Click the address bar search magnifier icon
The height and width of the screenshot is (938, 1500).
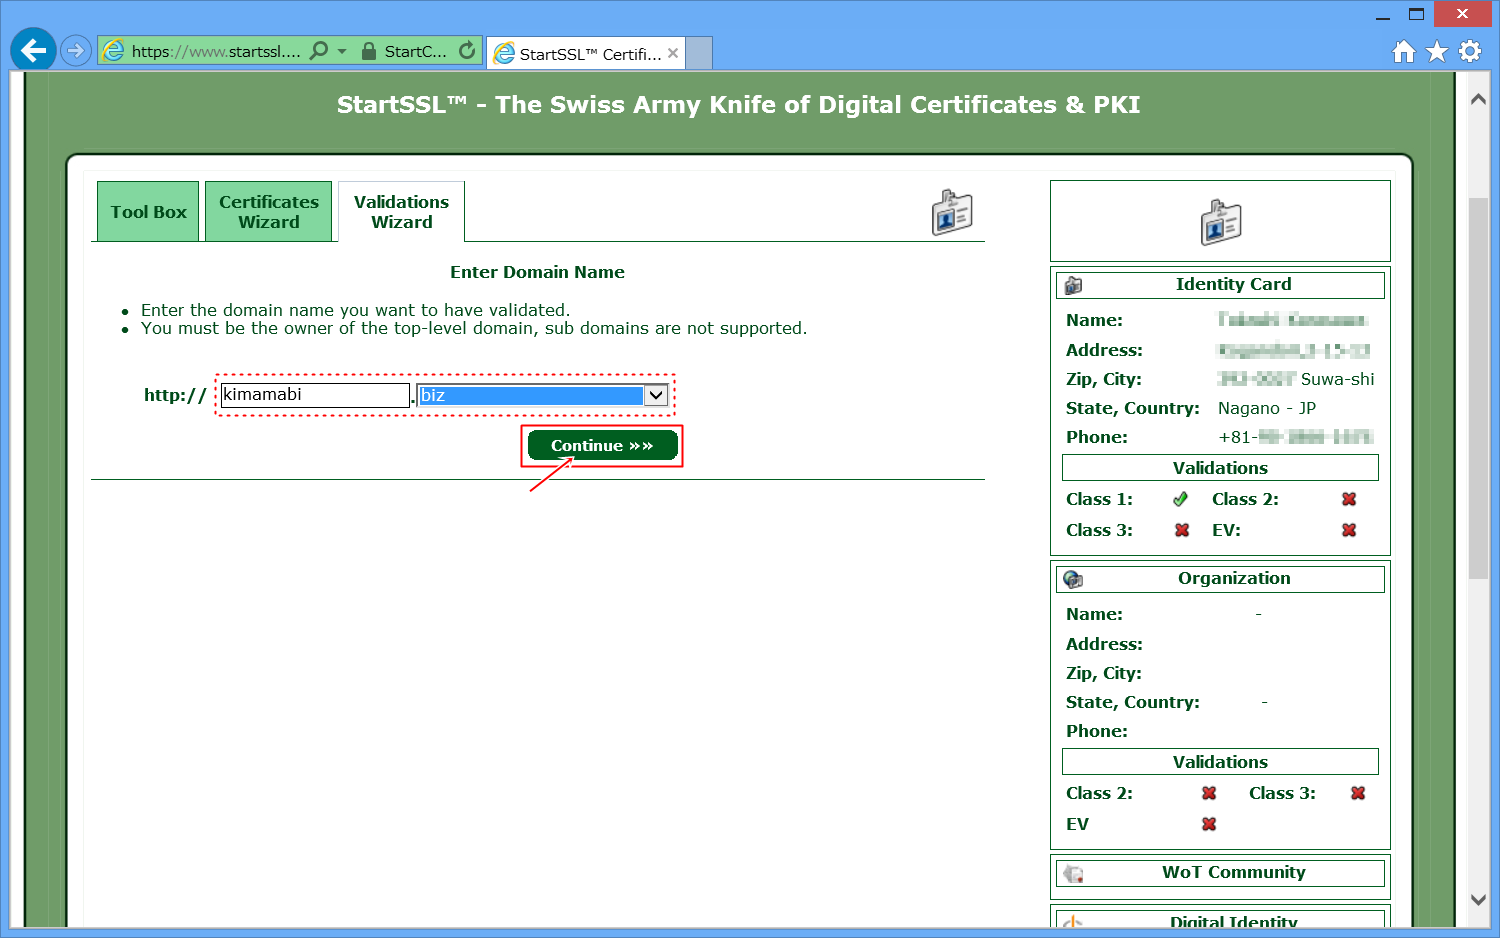pos(319,50)
